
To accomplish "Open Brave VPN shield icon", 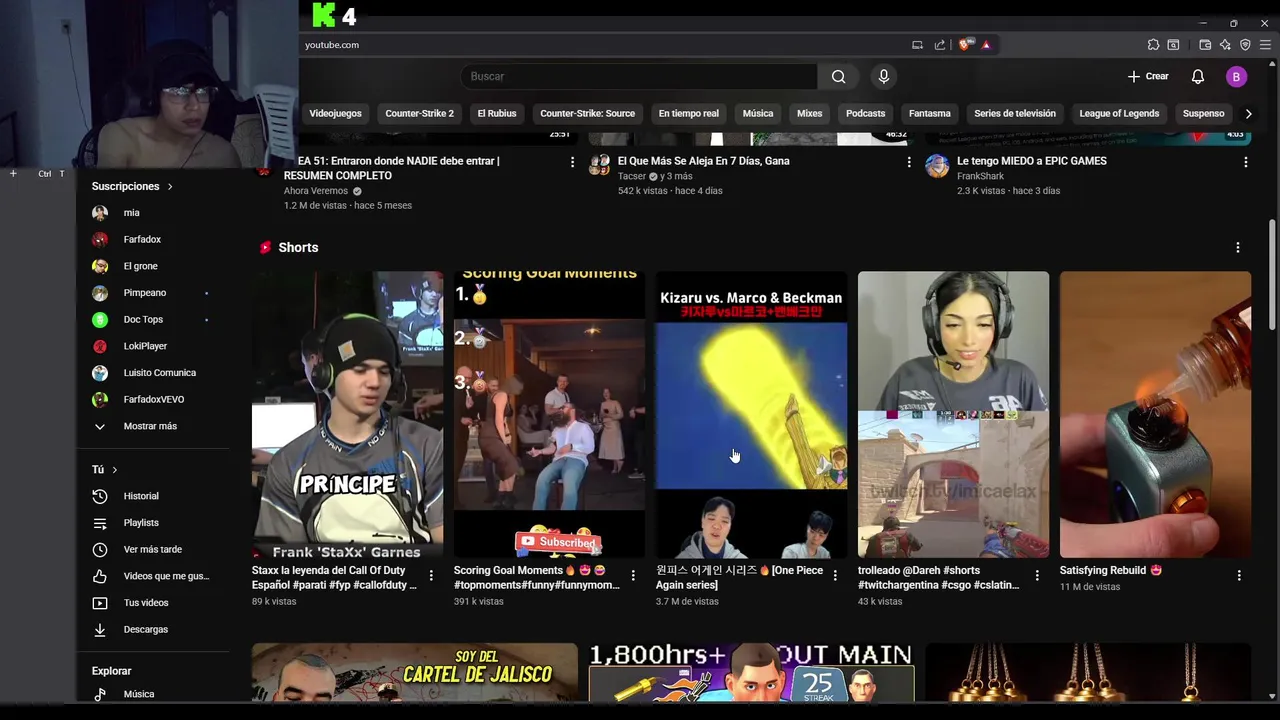I will coord(1245,45).
